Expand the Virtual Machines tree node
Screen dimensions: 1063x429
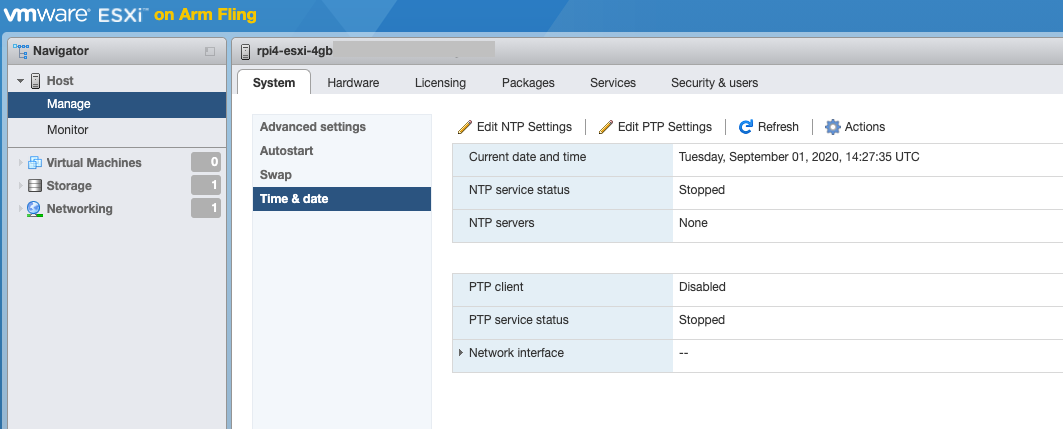pyautogui.click(x=21, y=163)
